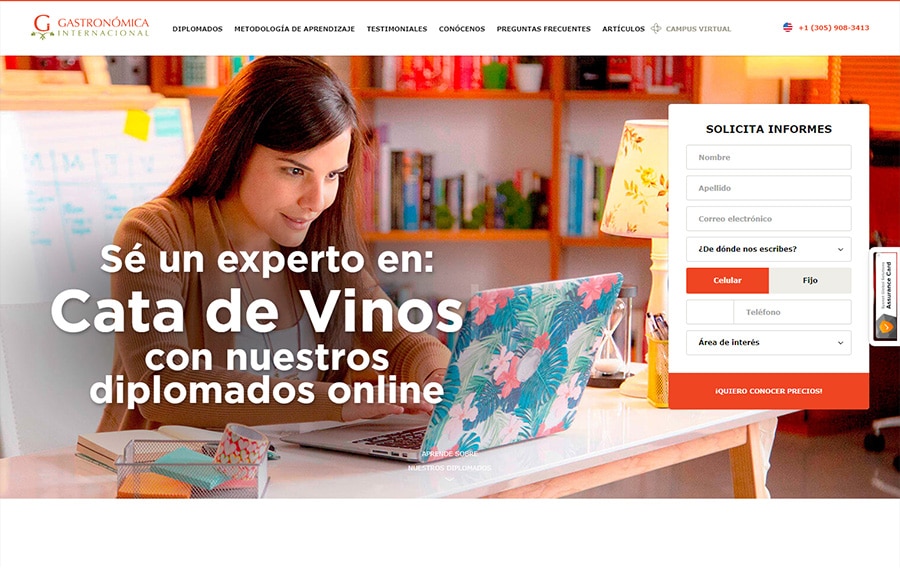Open the ¿De dónde nos escribes? dropdown
The image size is (900, 568).
click(769, 249)
